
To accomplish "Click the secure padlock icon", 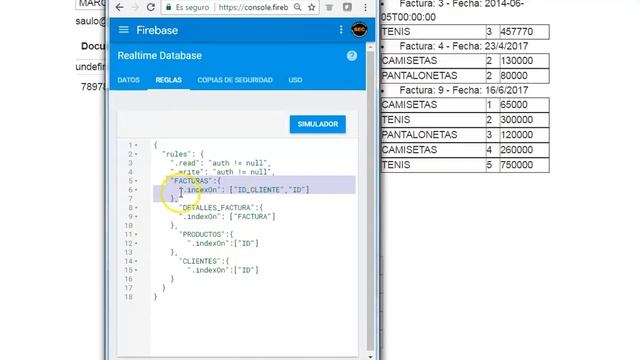I will [x=168, y=7].
